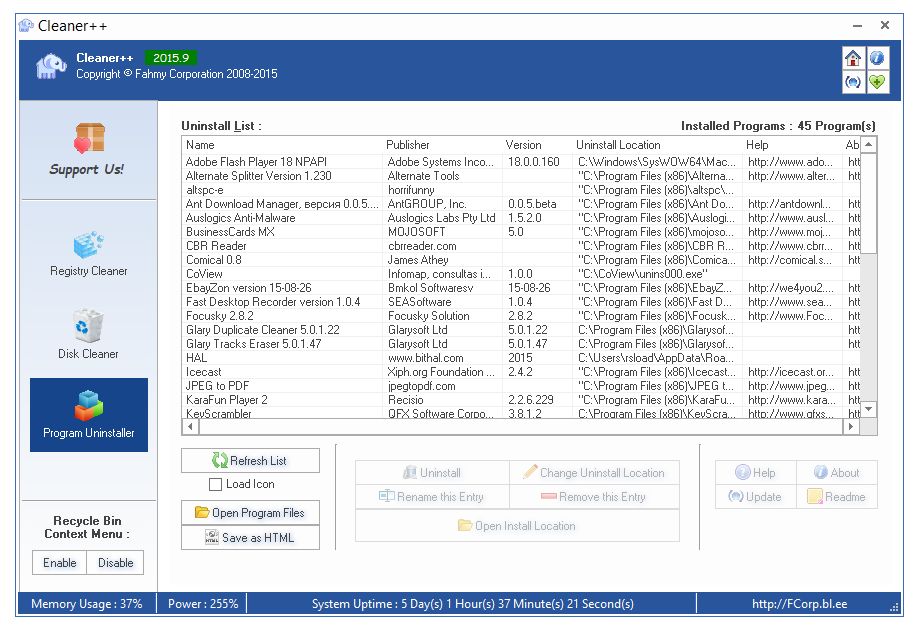
Task: Select Adobe Flash Player 18 NPAPI row
Action: [521, 162]
